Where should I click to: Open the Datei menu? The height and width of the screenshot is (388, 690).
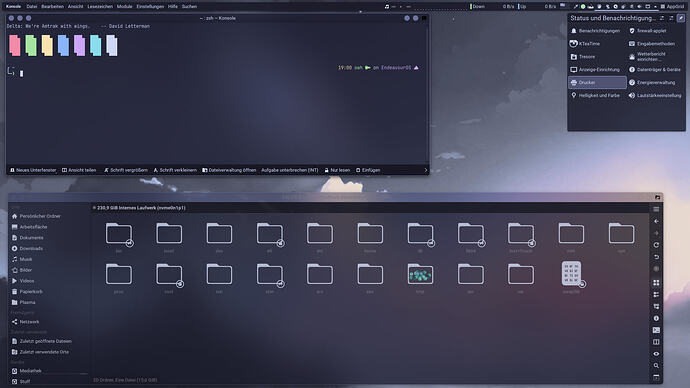coord(32,7)
